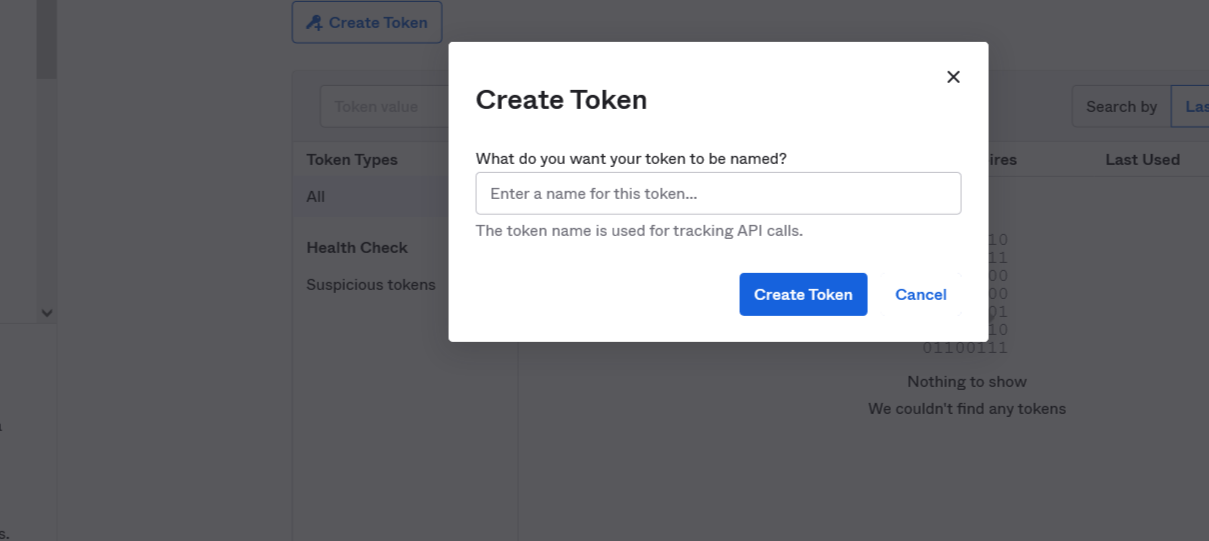Close the Create Token dialog with X

[x=953, y=77]
